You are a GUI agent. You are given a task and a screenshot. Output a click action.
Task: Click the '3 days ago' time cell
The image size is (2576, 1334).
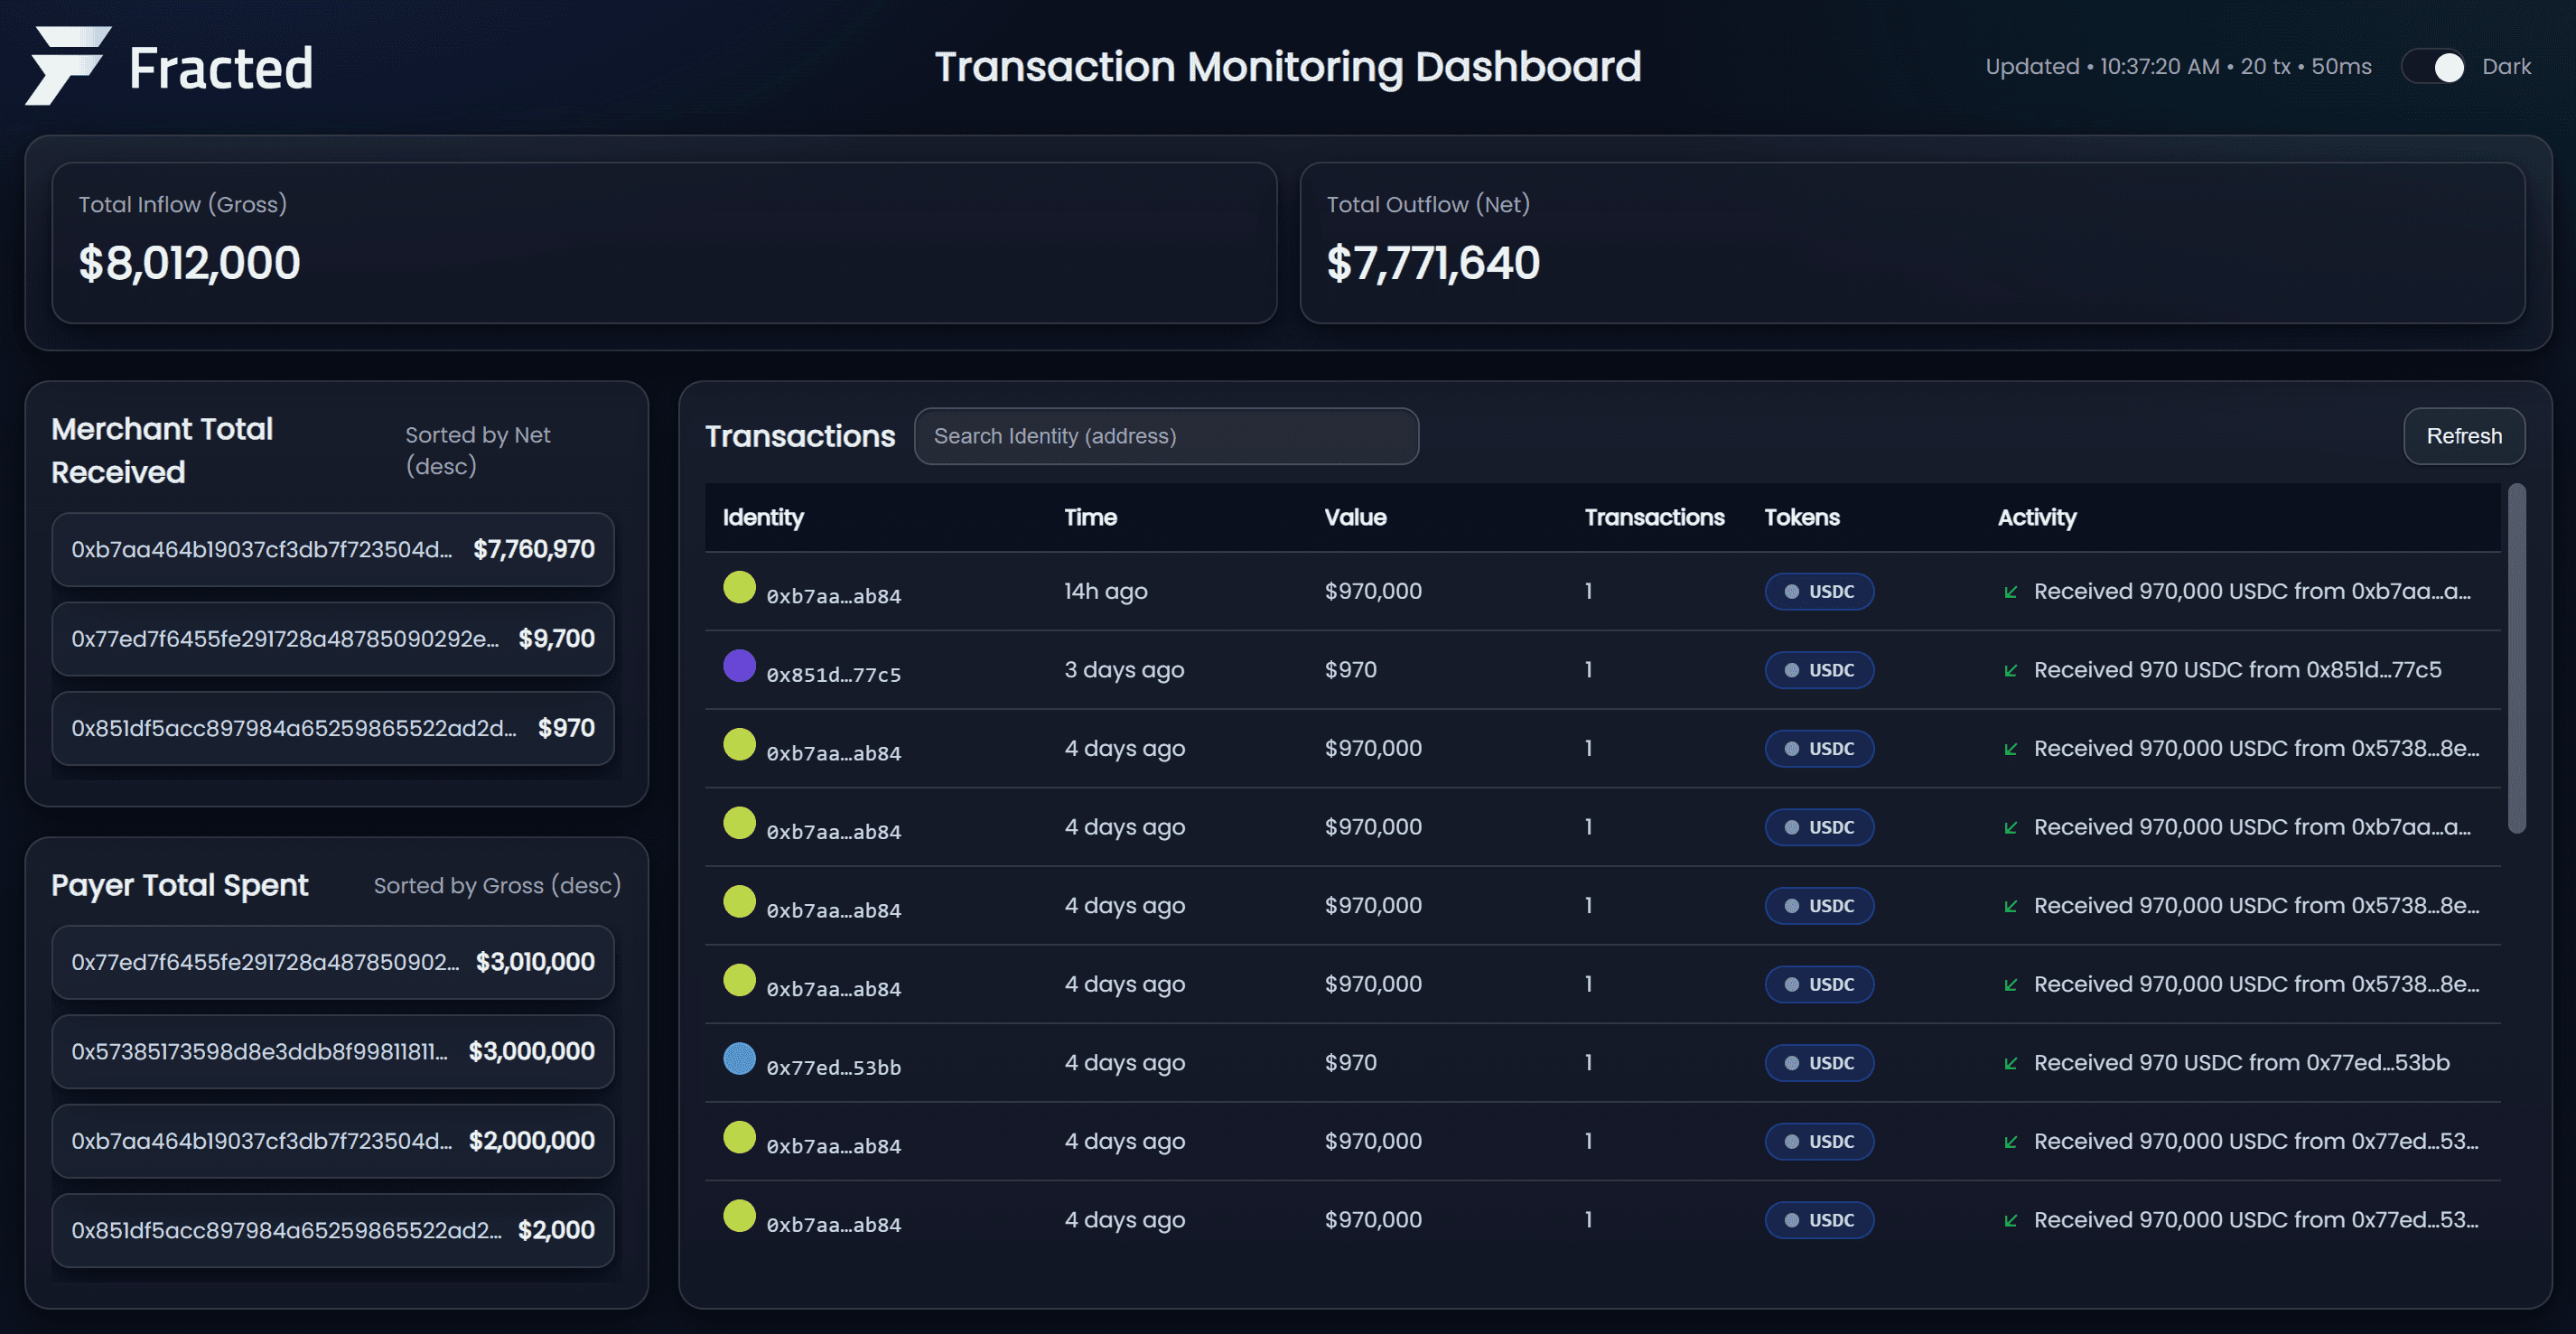(x=1124, y=670)
